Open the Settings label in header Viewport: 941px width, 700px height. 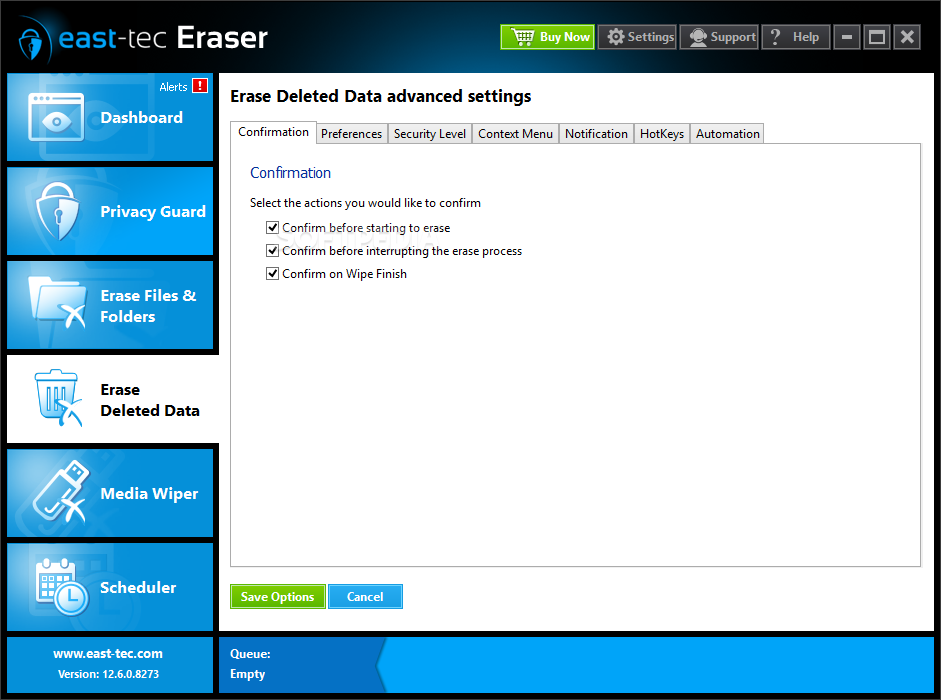(x=651, y=37)
